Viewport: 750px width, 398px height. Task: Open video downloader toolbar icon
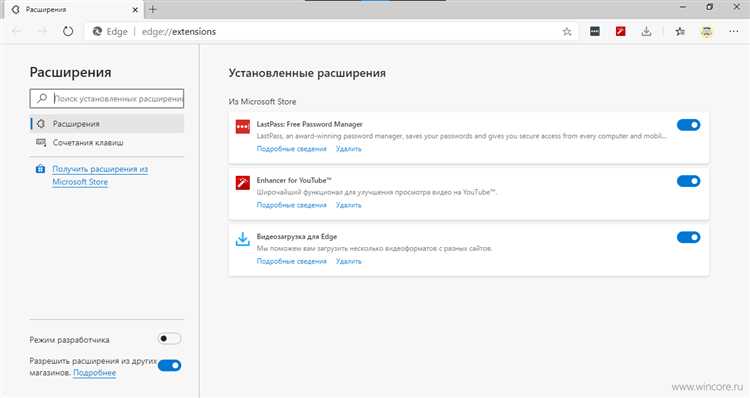click(646, 32)
